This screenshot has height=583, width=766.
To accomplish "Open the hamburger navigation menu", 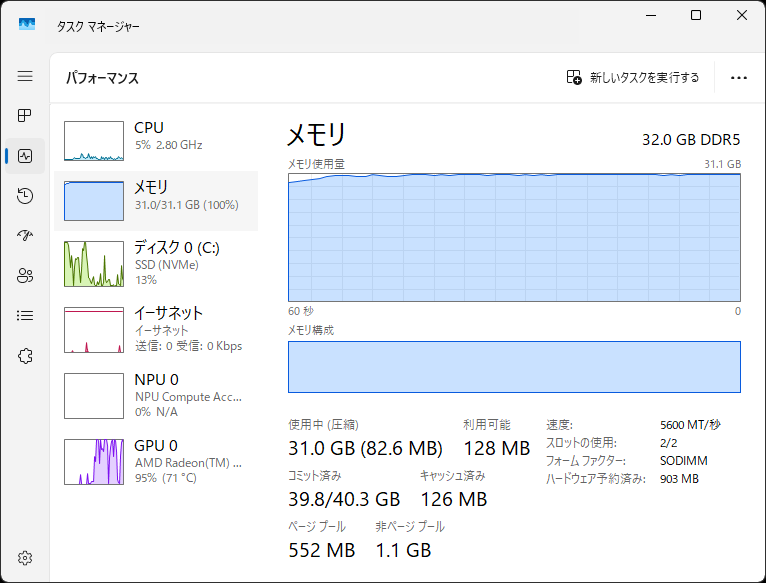I will pyautogui.click(x=25, y=76).
